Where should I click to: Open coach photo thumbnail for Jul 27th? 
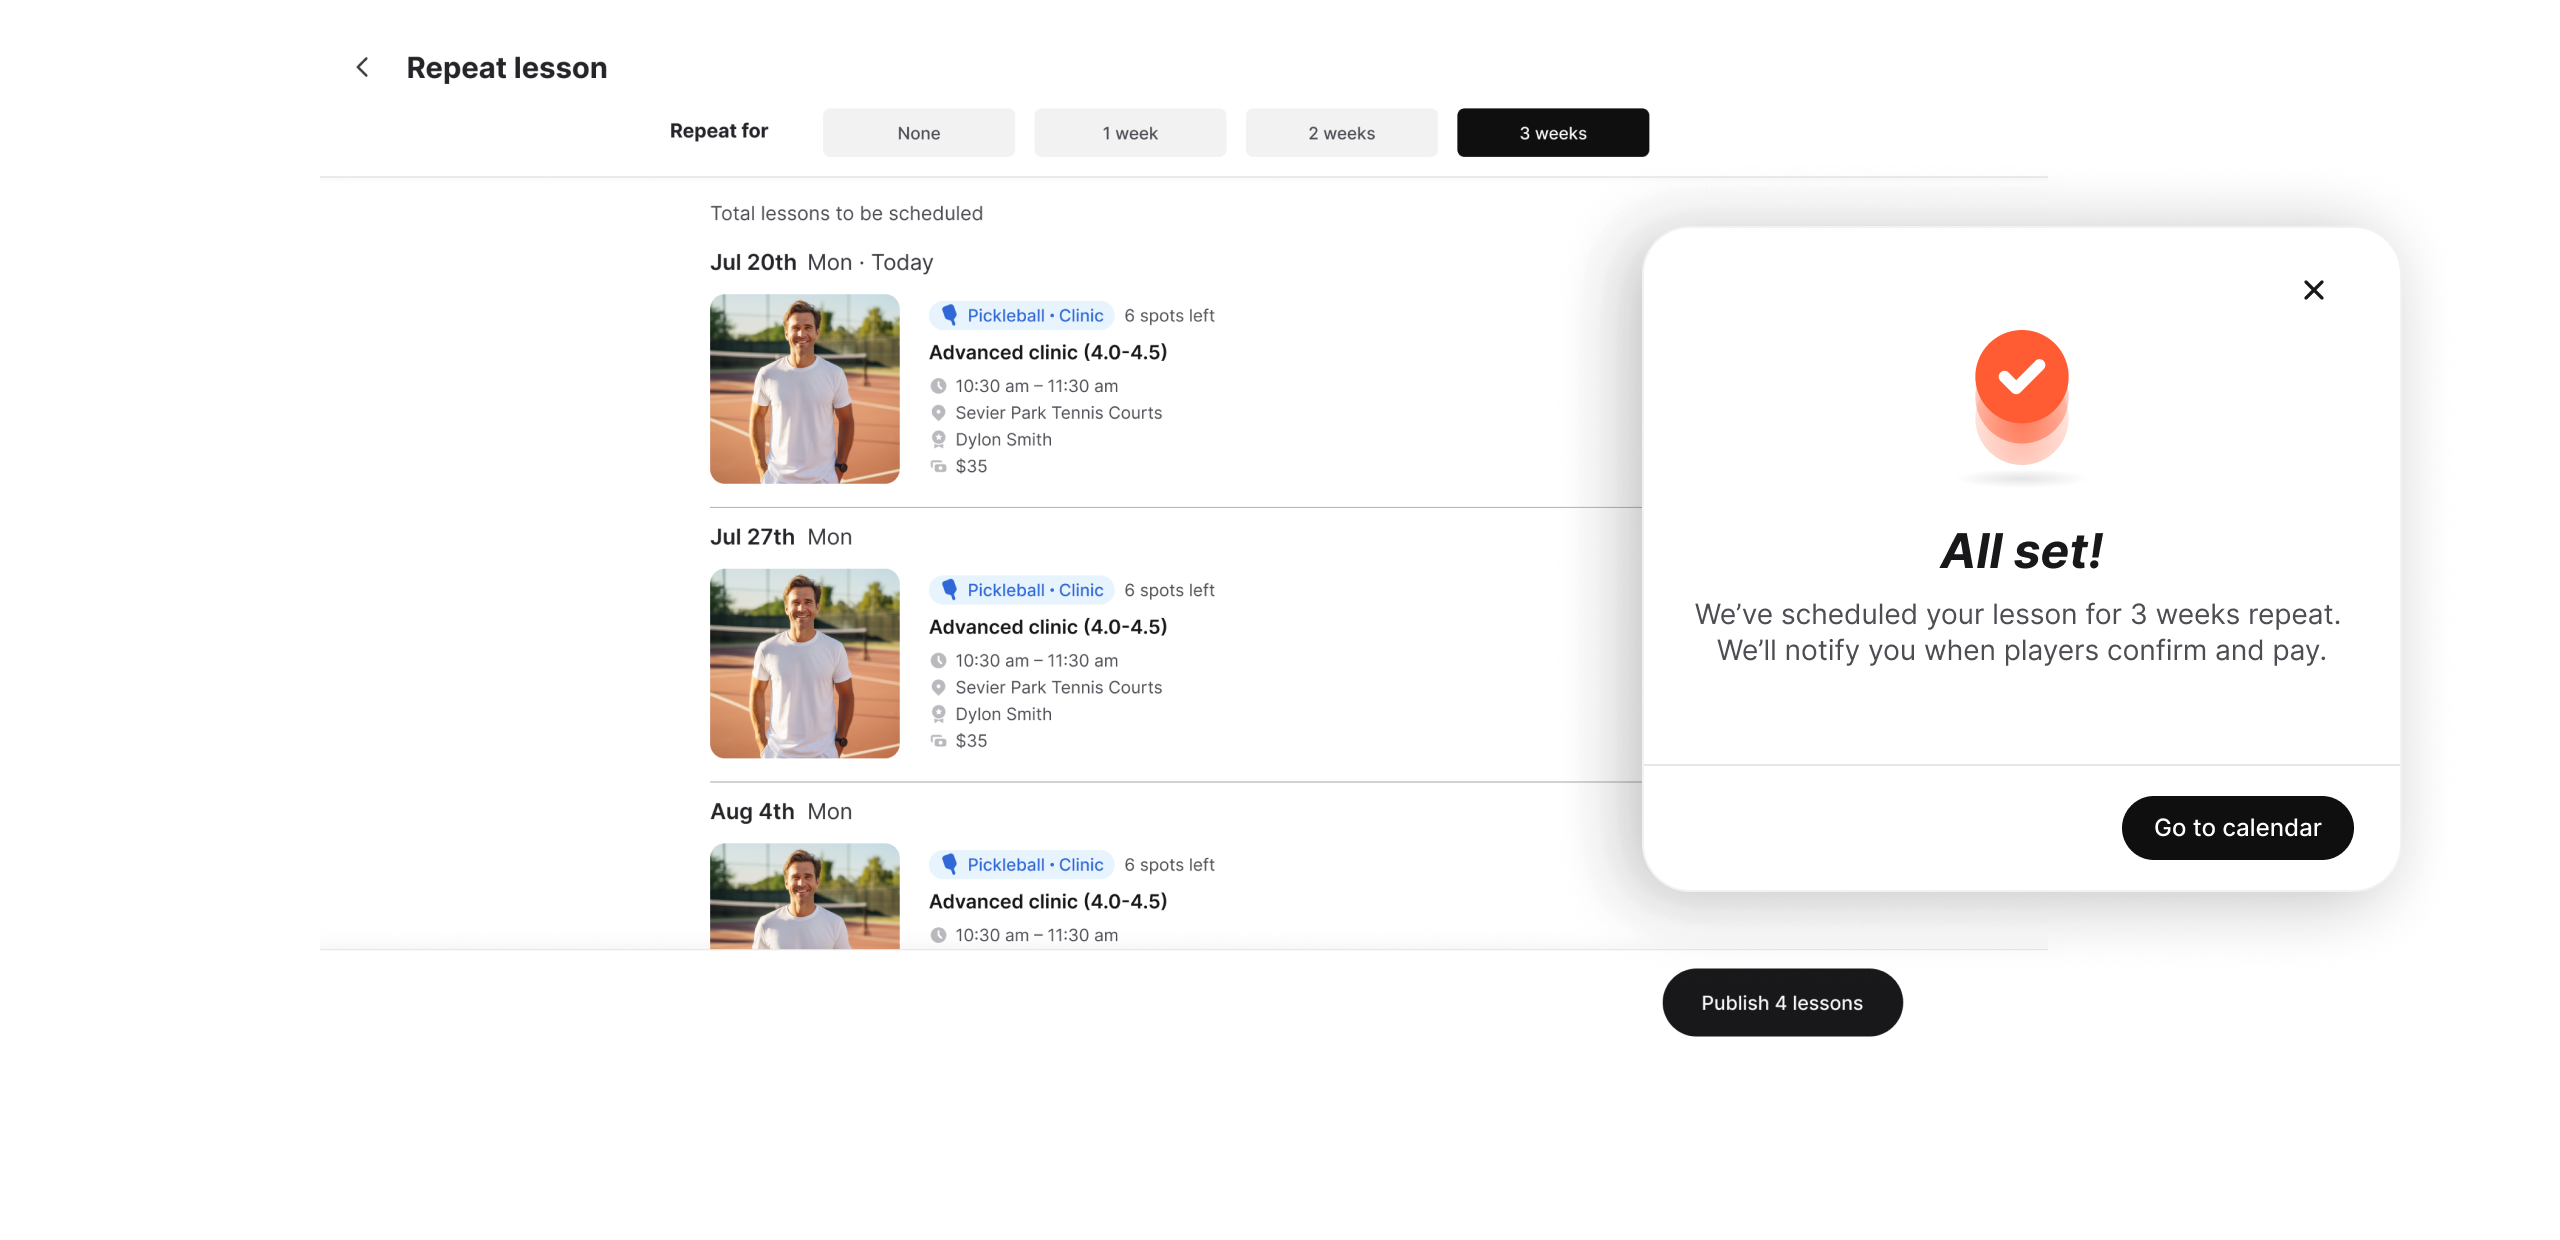[805, 664]
